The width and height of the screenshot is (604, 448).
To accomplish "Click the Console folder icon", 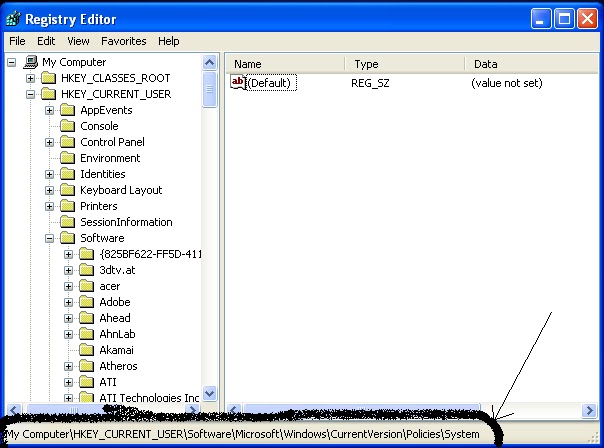I will click(x=68, y=126).
